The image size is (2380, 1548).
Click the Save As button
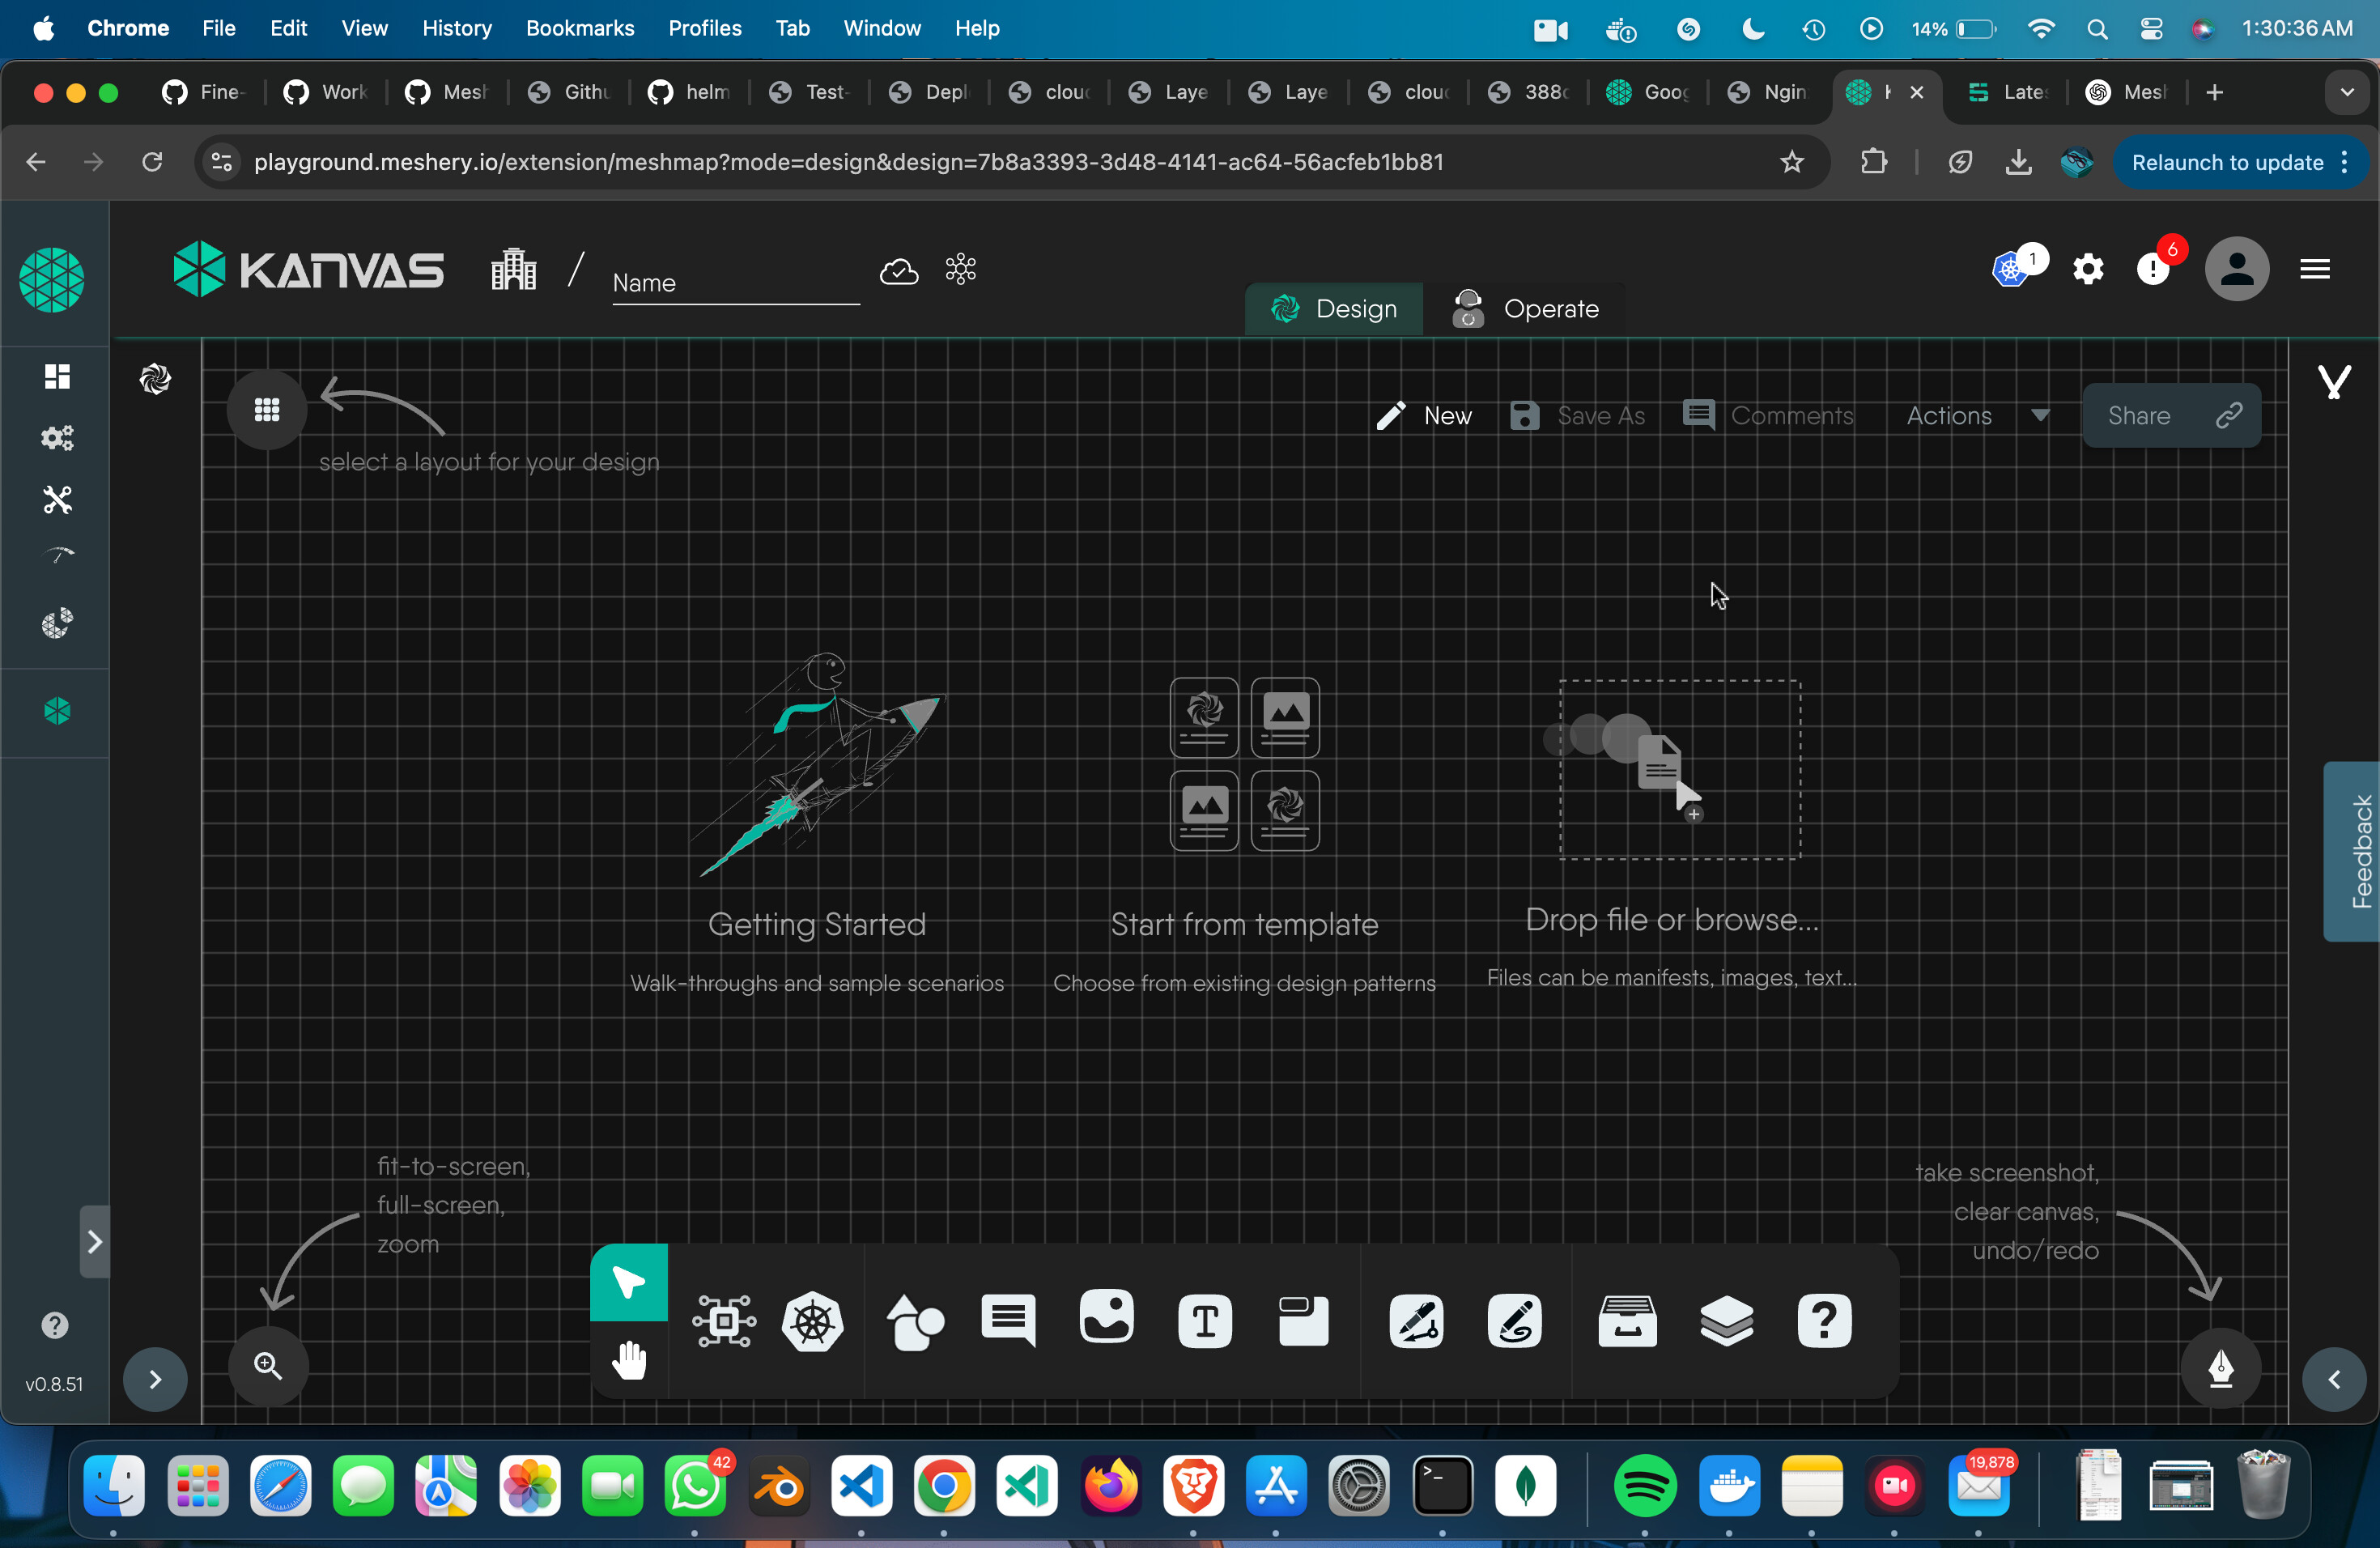tap(1576, 416)
